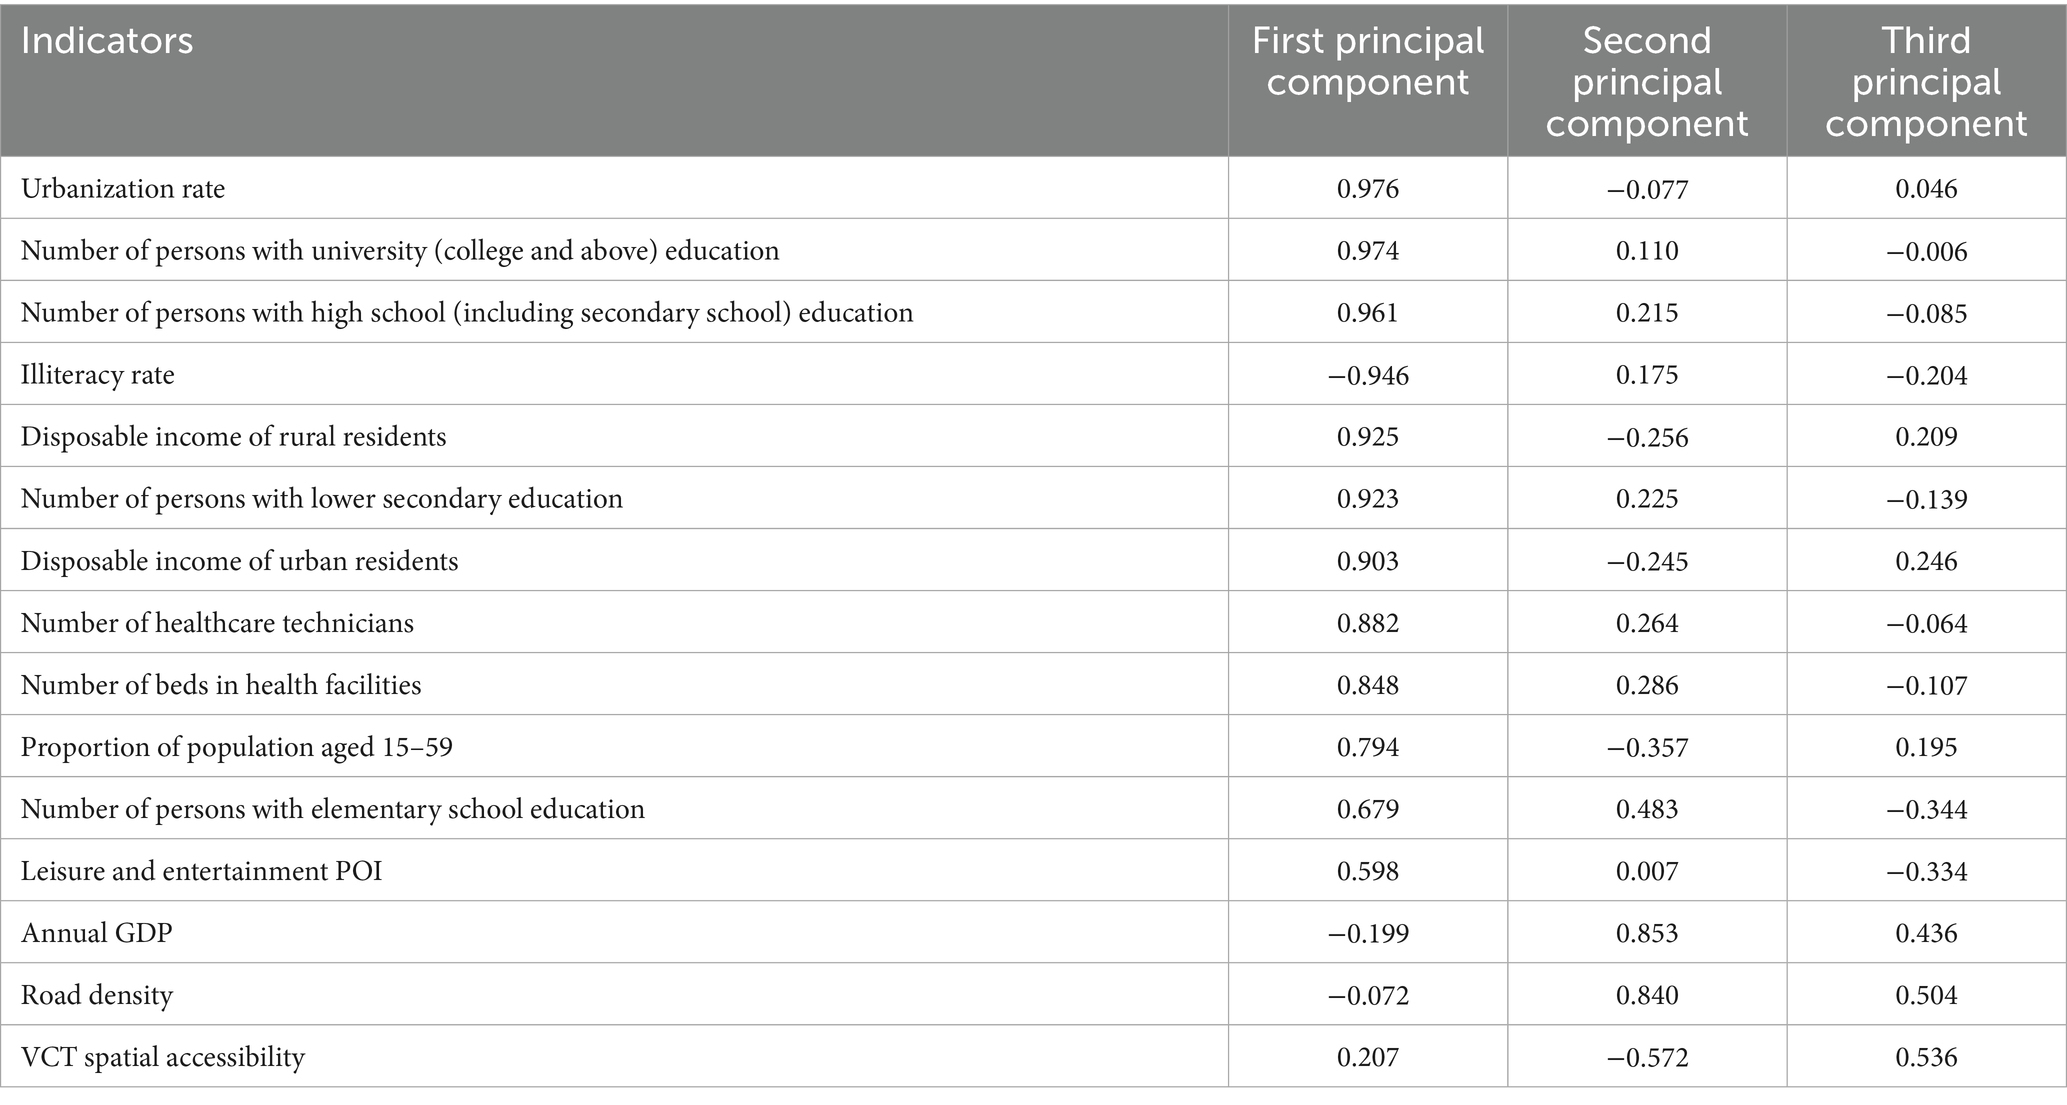Click Number of healthcare technicians label

click(x=217, y=622)
